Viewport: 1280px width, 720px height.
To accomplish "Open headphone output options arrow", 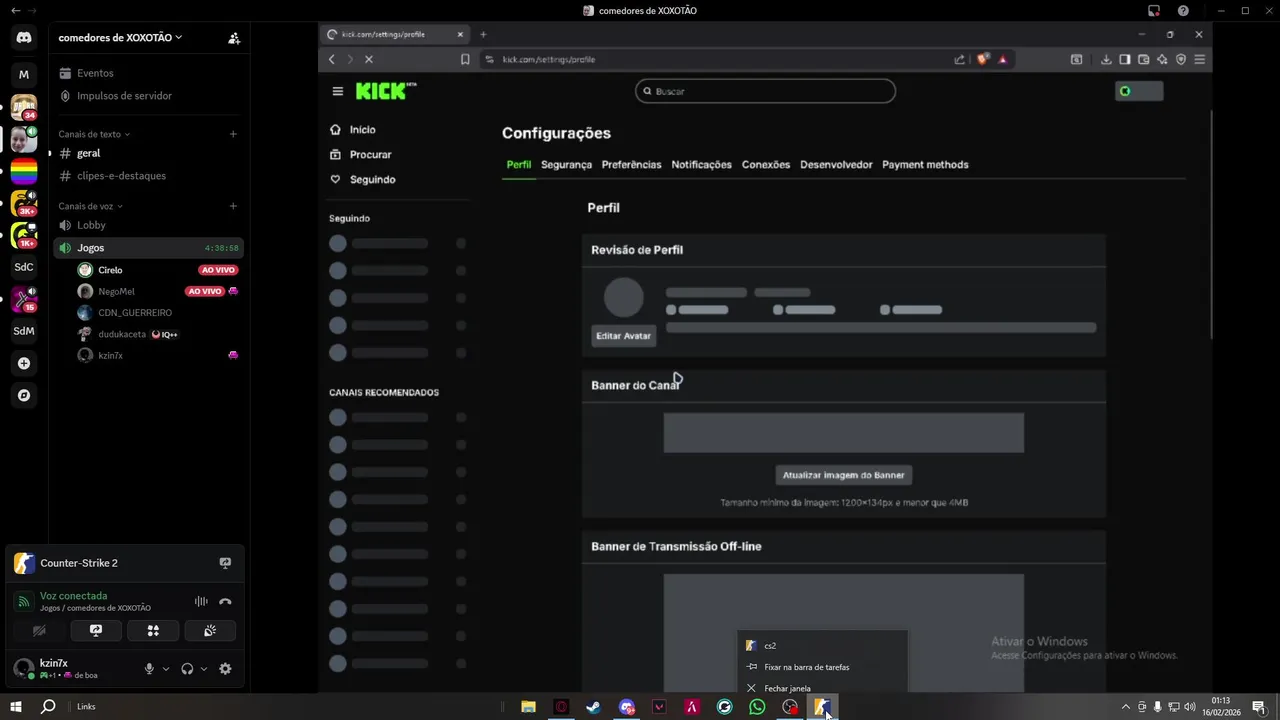I will point(204,669).
